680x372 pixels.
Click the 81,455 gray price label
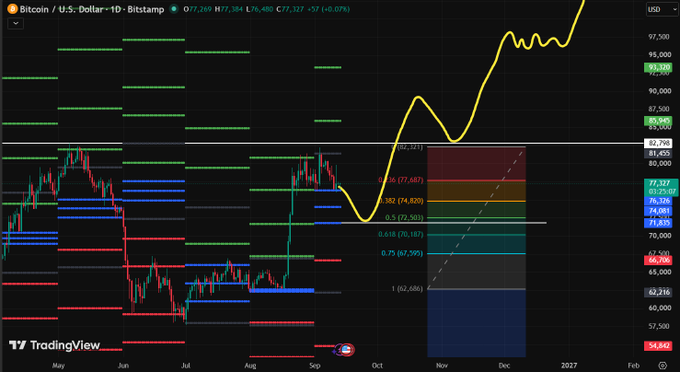point(659,153)
